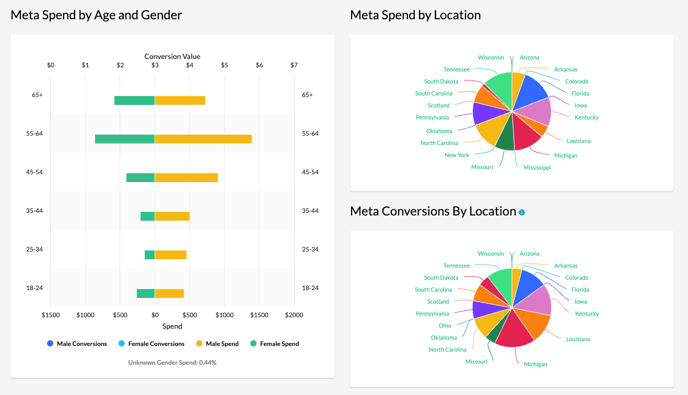Image resolution: width=688 pixels, height=395 pixels.
Task: Click South Dakota label in Spend by Location chart
Action: point(441,82)
